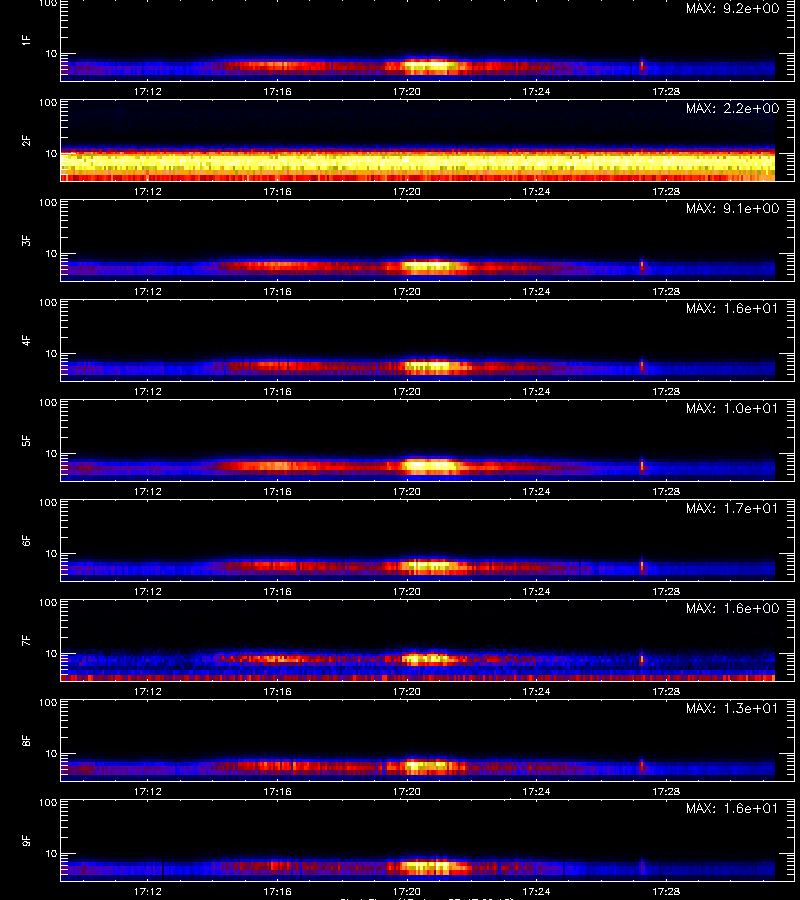Click the MAX: 1.7e+01 readout

[x=732, y=508]
